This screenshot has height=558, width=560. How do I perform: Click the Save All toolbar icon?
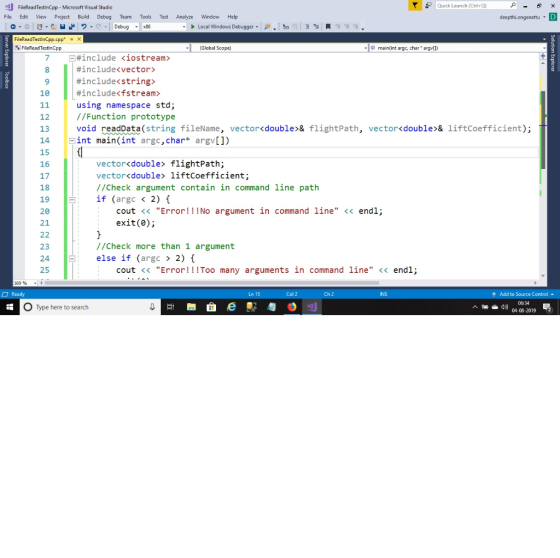[72, 27]
